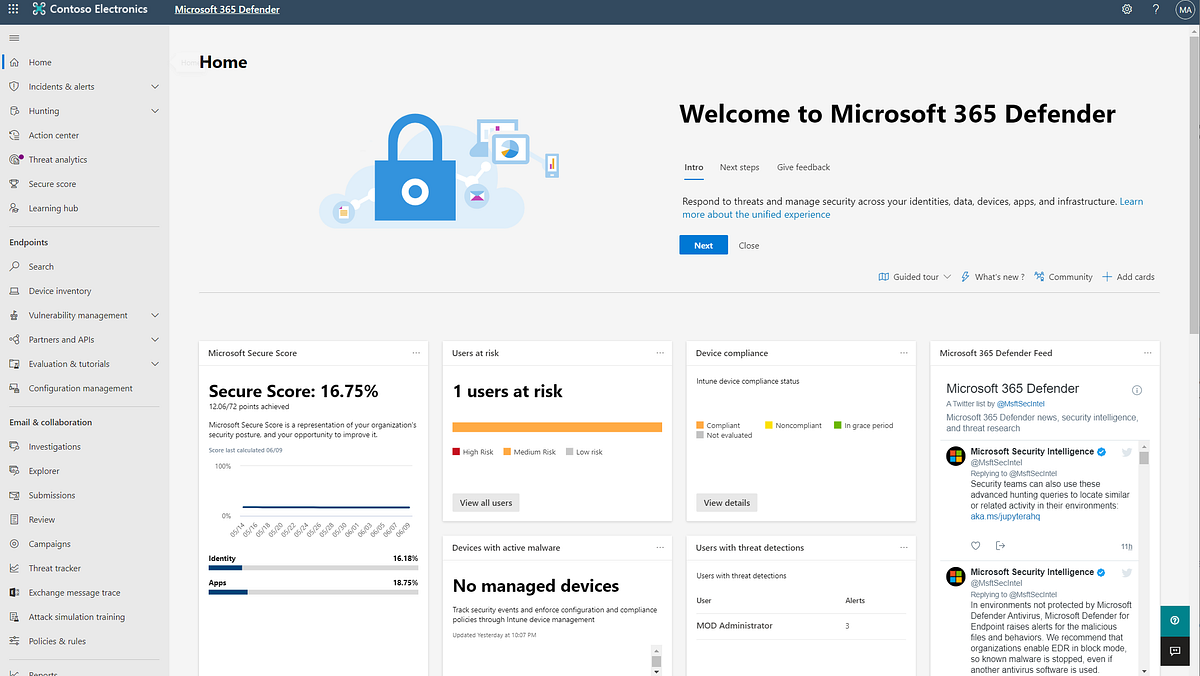Viewport: 1200px width, 676px height.
Task: Click the Device inventory sidebar icon
Action: [x=15, y=291]
